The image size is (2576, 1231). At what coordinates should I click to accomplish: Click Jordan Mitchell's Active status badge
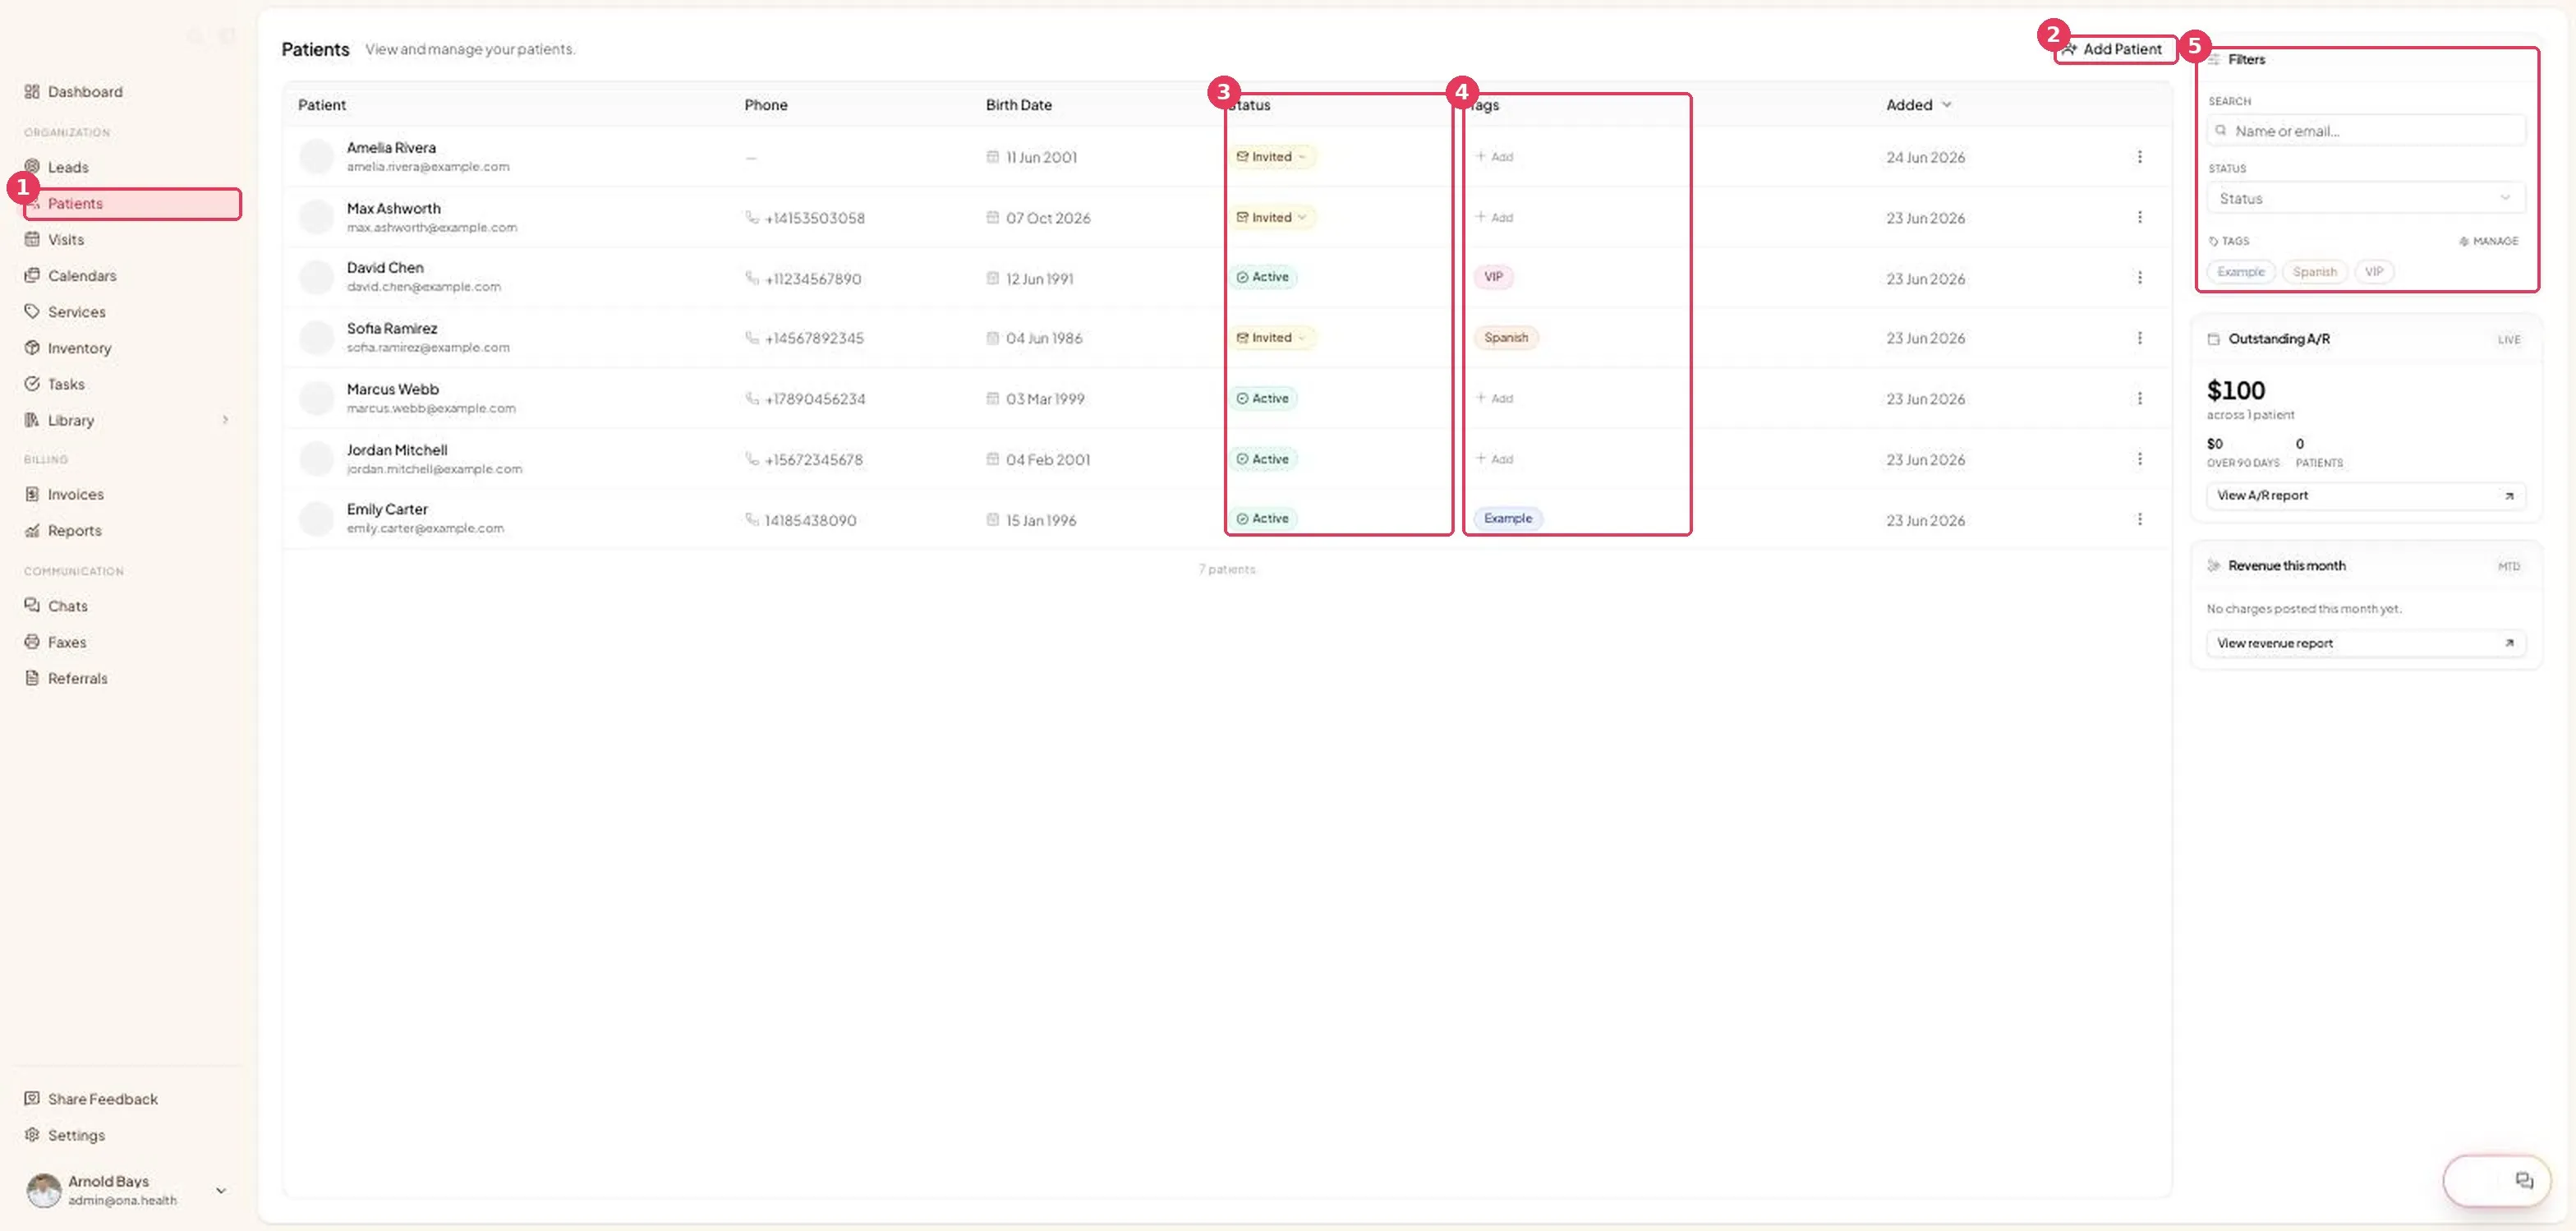click(x=1263, y=459)
